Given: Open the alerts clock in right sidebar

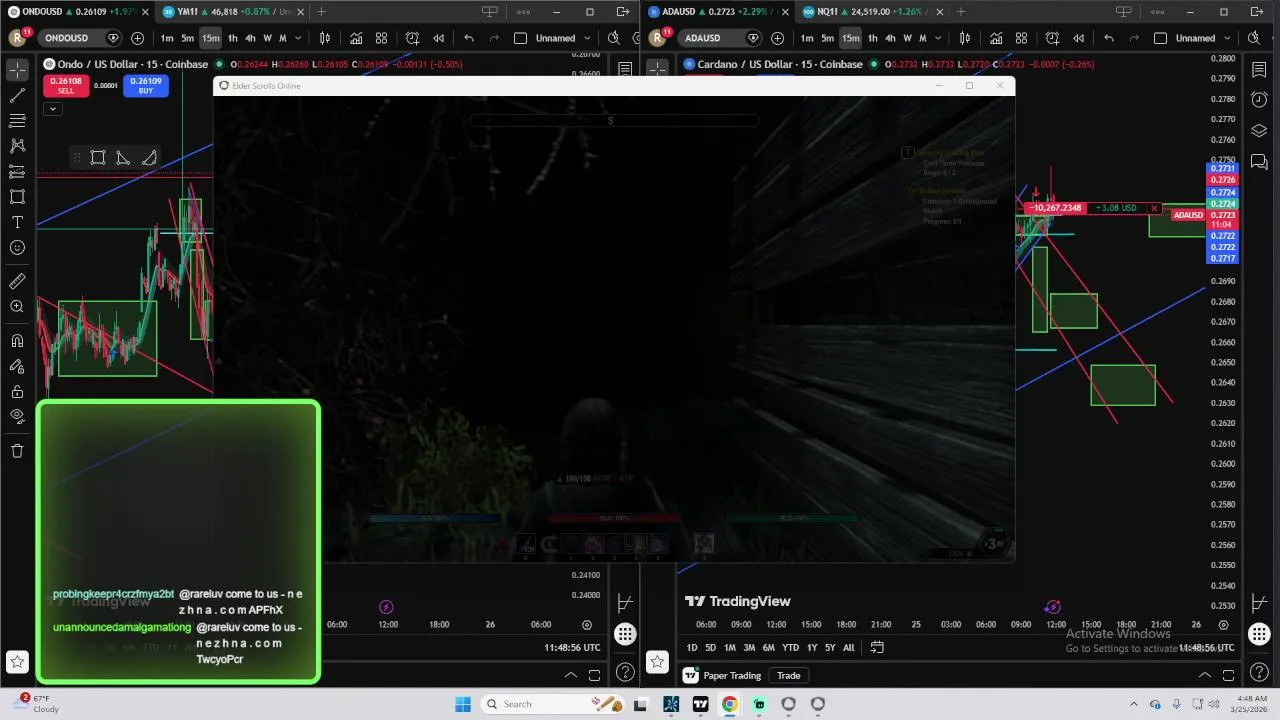Looking at the screenshot, I should click(1259, 100).
